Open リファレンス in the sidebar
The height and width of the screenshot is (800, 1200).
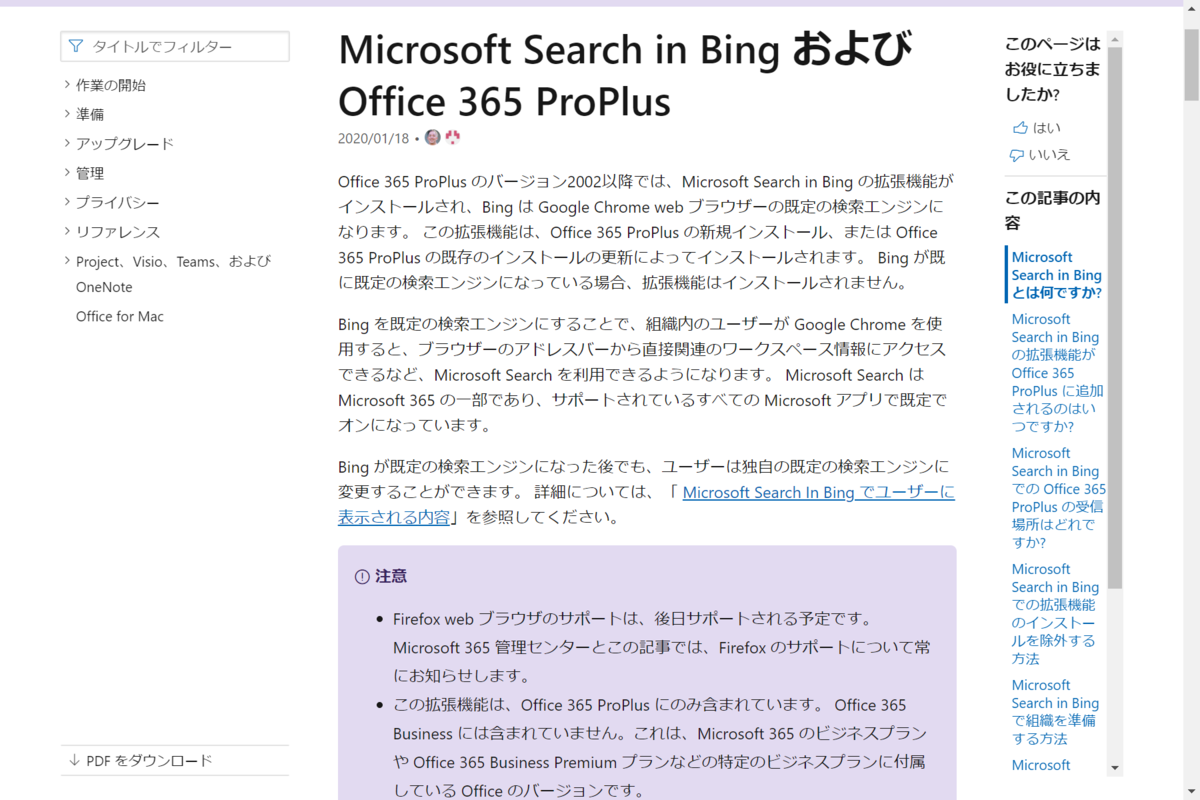click(x=118, y=231)
